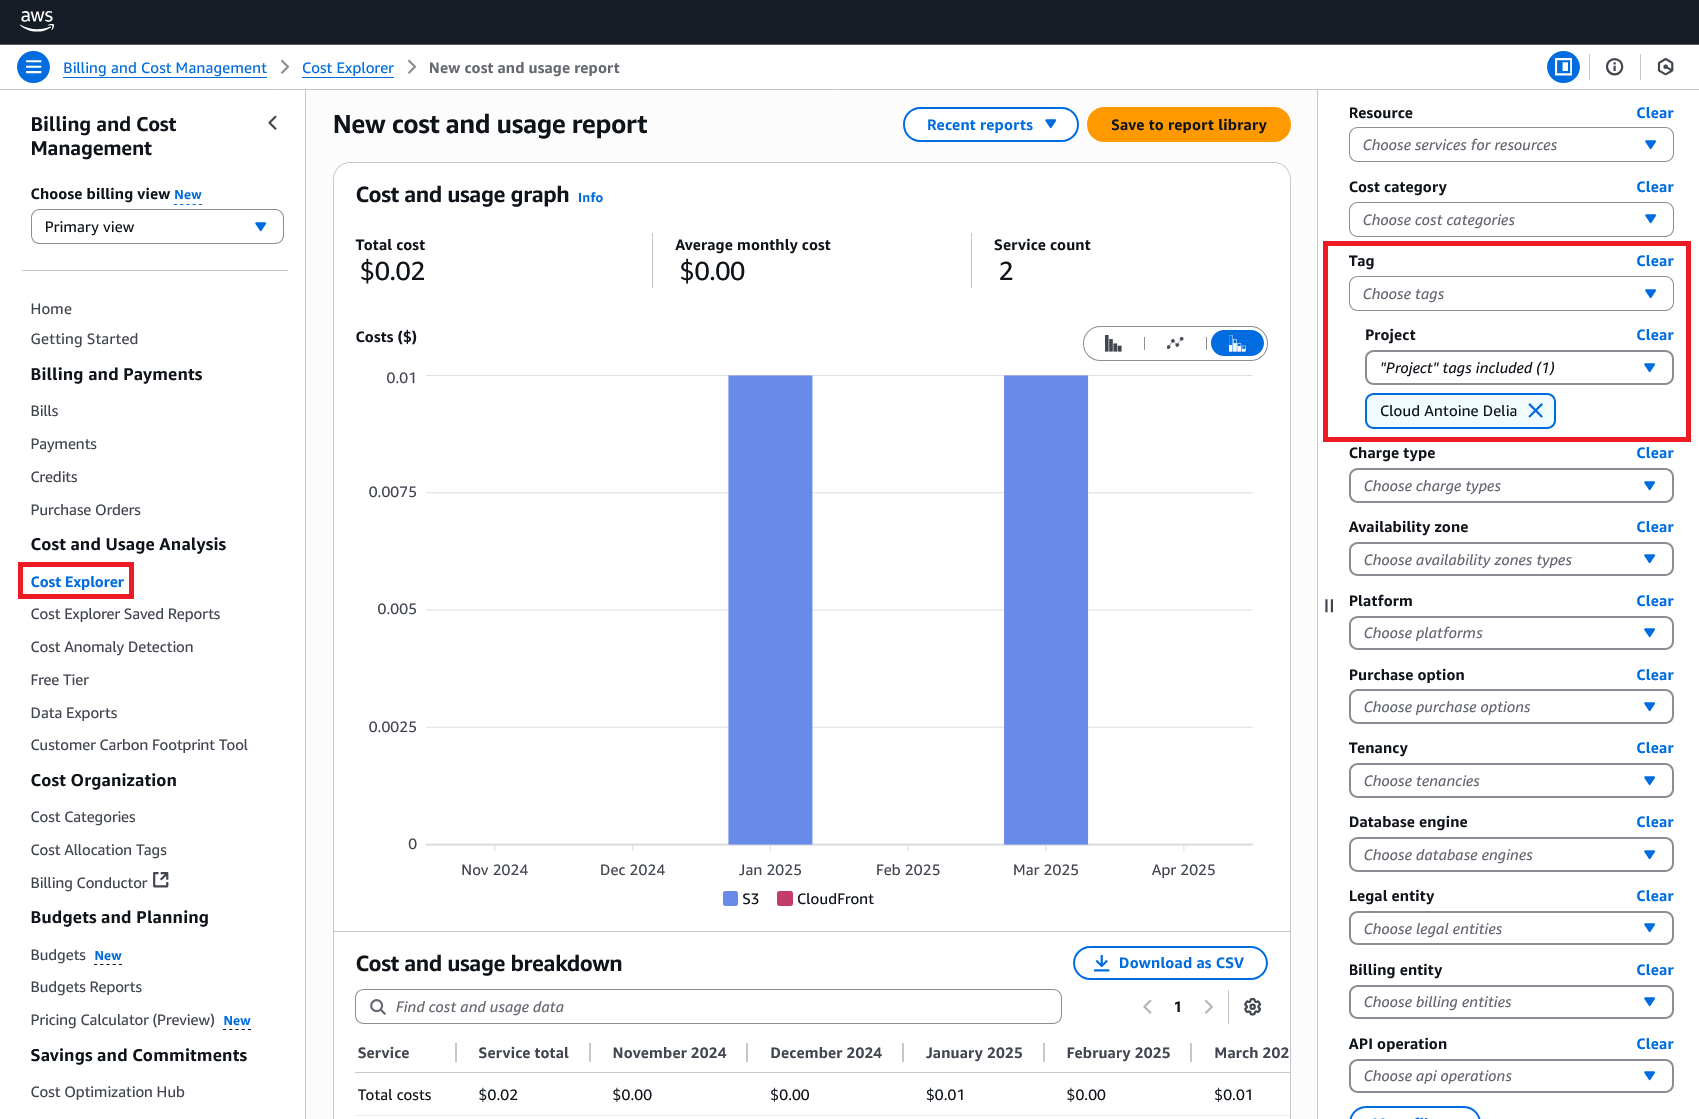
Task: Click the Mar 2025 cost bar
Action: click(x=1046, y=610)
